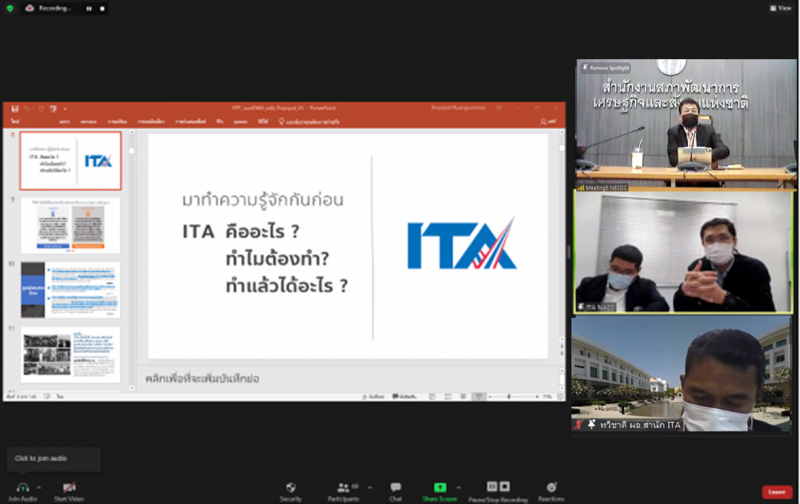The width and height of the screenshot is (800, 504).
Task: Click the start-from-beginning slideshow quick access icon
Action: click(x=54, y=109)
